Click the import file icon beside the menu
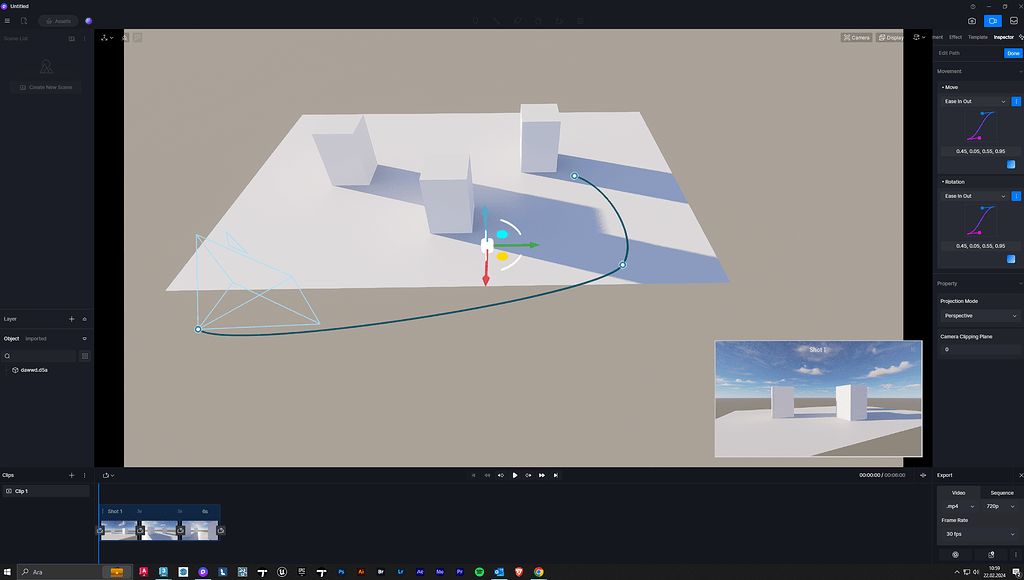The width and height of the screenshot is (1024, 580). click(x=24, y=21)
